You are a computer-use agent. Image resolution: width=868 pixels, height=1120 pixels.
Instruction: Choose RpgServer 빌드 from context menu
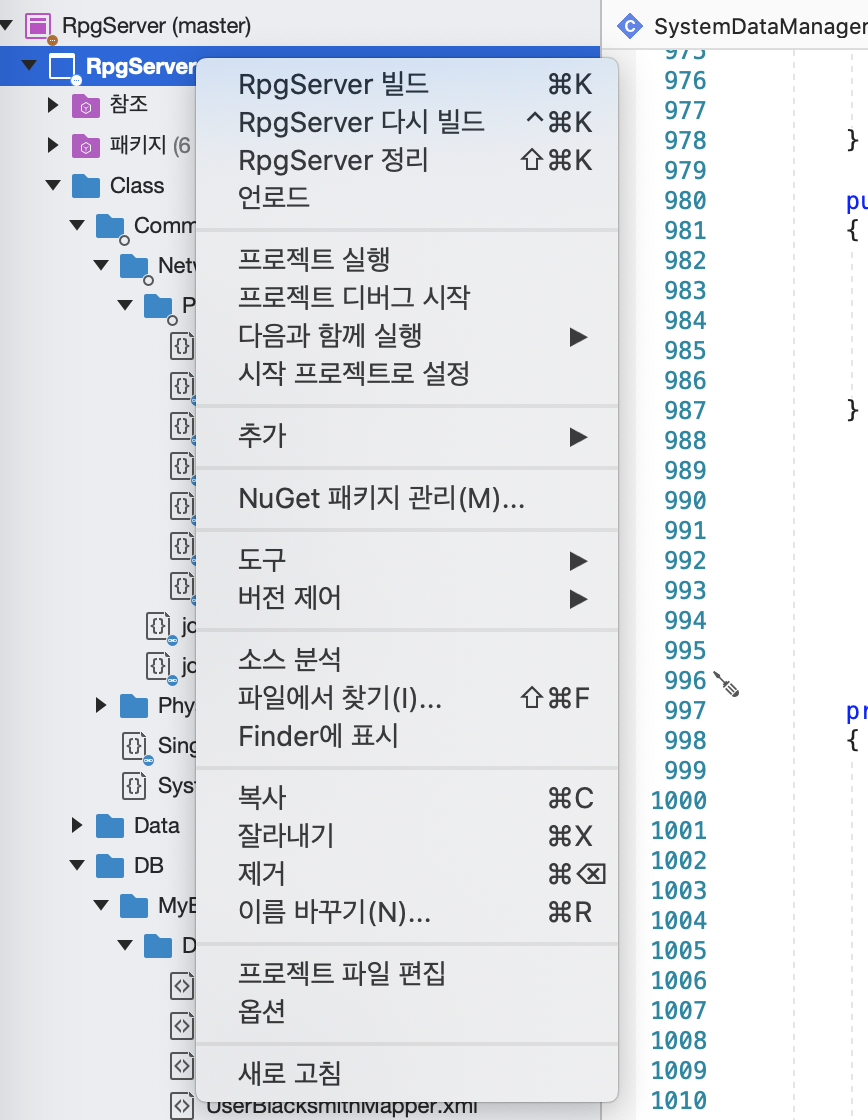coord(406,84)
